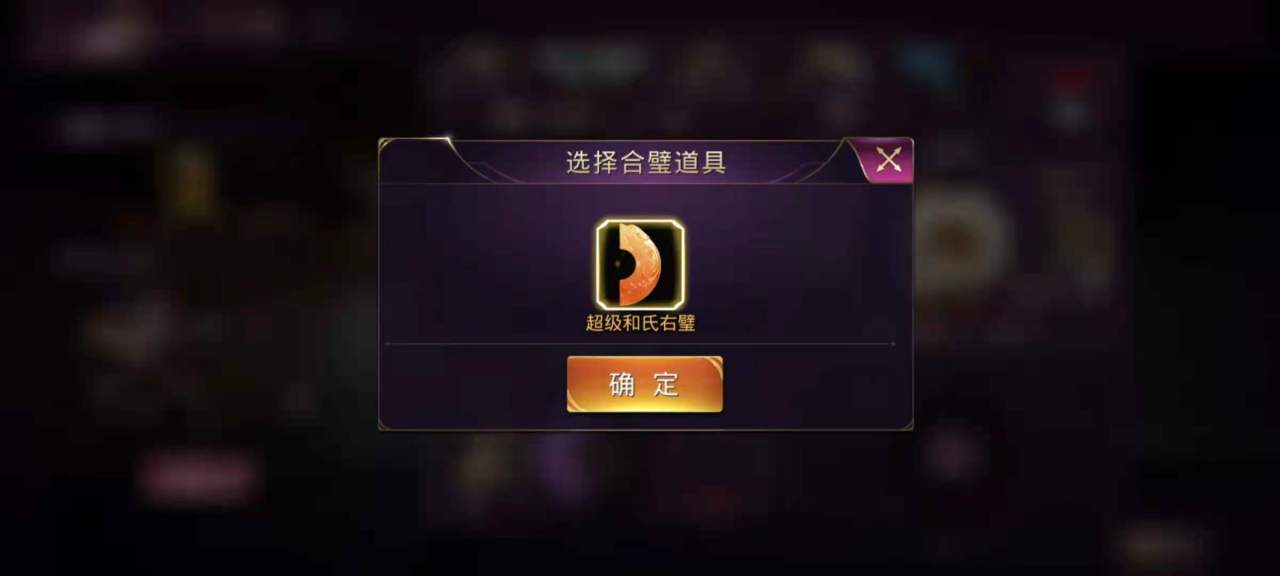Click the crossed-swords X icon in the pink corner

pyautogui.click(x=888, y=159)
